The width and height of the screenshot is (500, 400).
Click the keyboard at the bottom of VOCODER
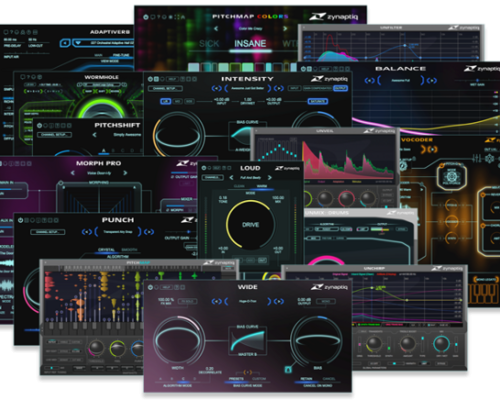tap(484, 294)
